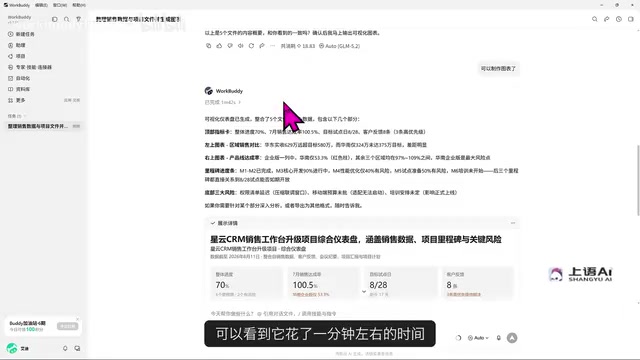Expand the 任务 list arrow in the sidebar

coord(25,116)
